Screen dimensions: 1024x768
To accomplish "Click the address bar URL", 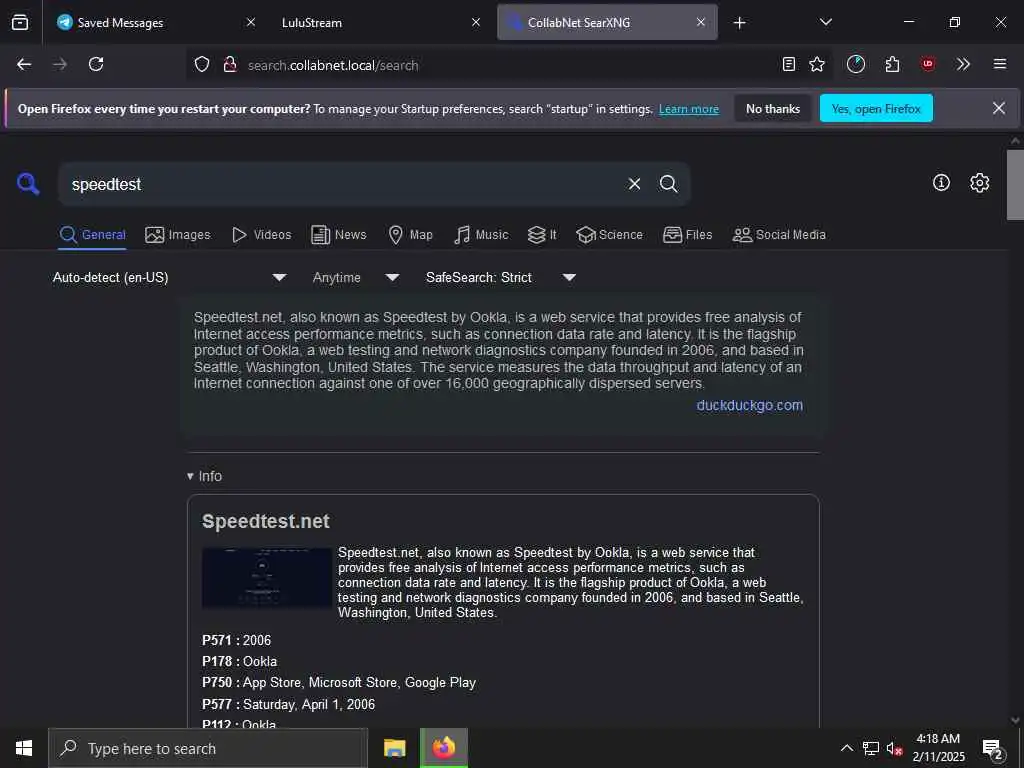I will [333, 65].
